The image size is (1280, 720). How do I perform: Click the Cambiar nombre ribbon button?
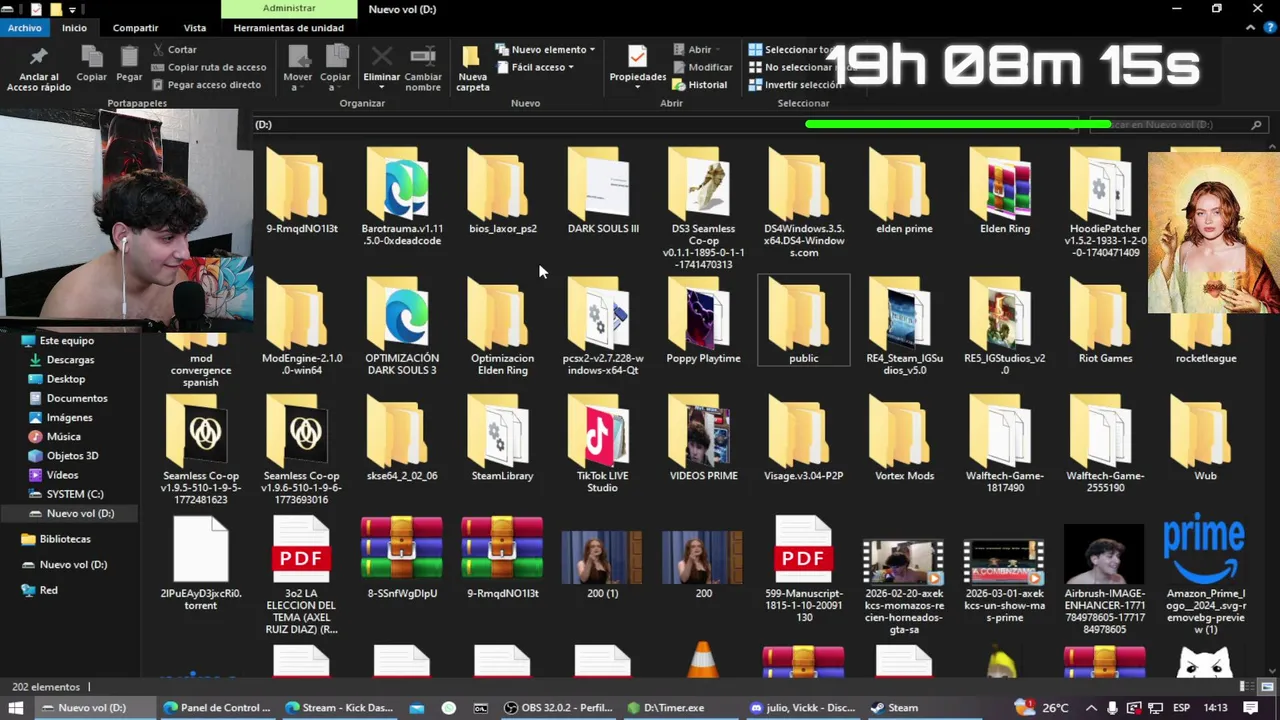click(x=423, y=69)
